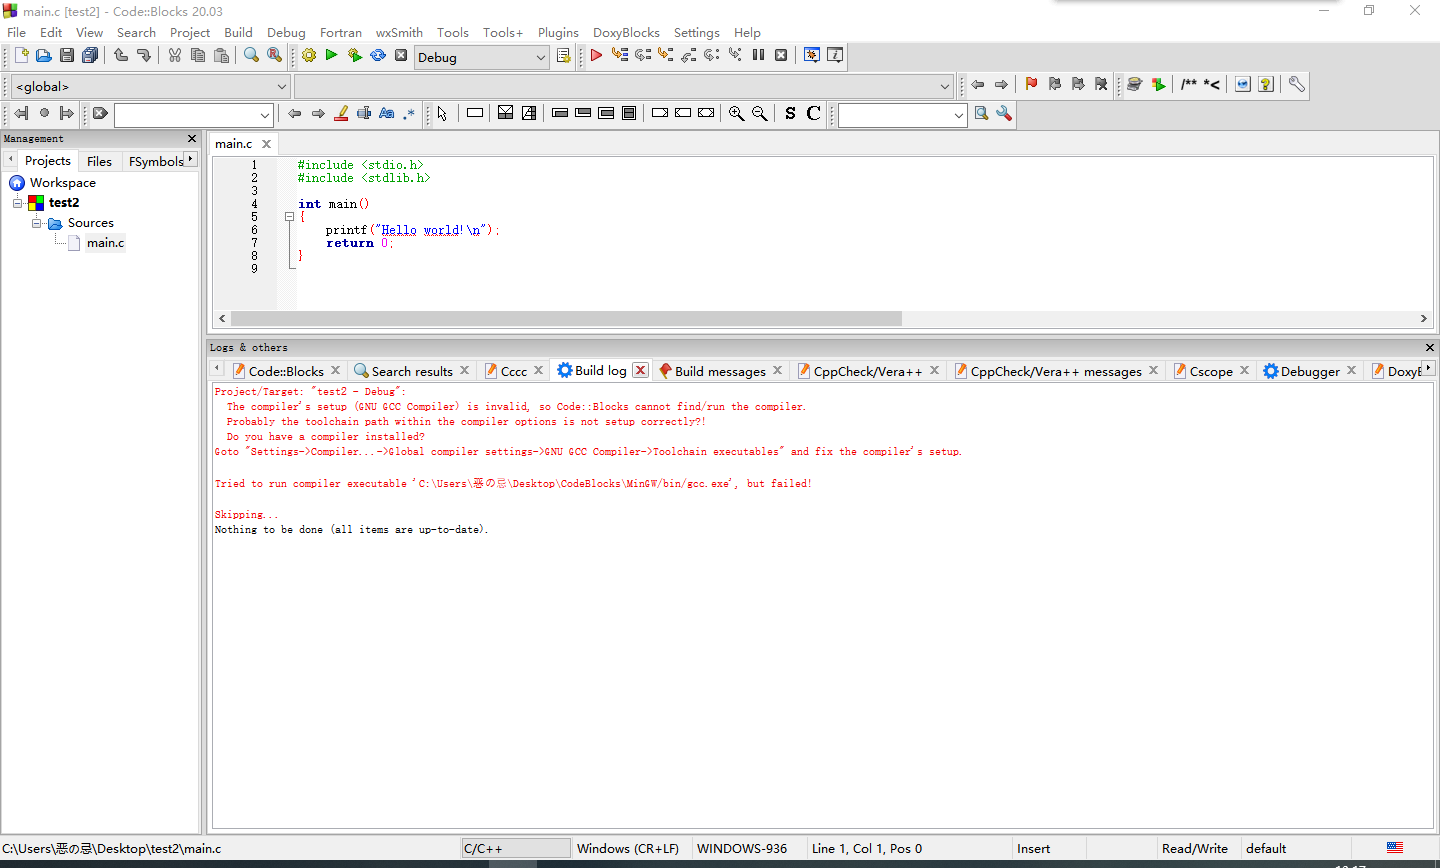Close the Management panel
The image size is (1440, 868).
192,139
